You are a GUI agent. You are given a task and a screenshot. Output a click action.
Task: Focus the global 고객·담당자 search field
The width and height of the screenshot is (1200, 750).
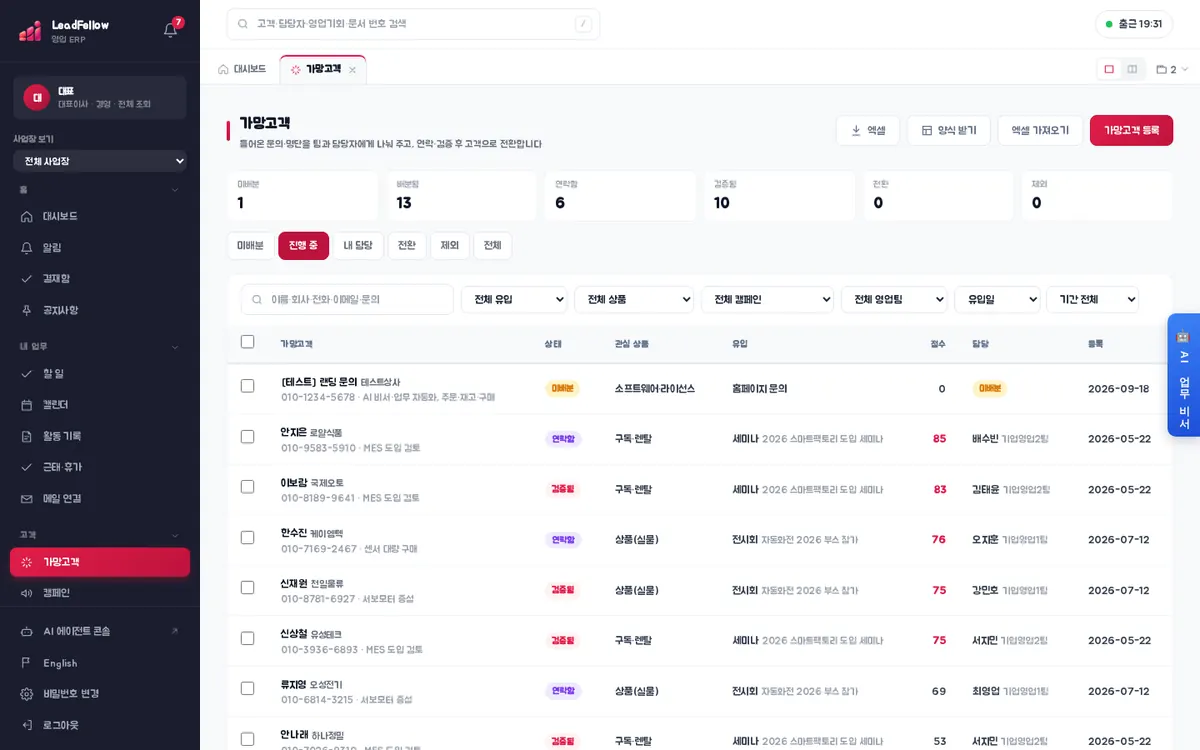coord(413,24)
